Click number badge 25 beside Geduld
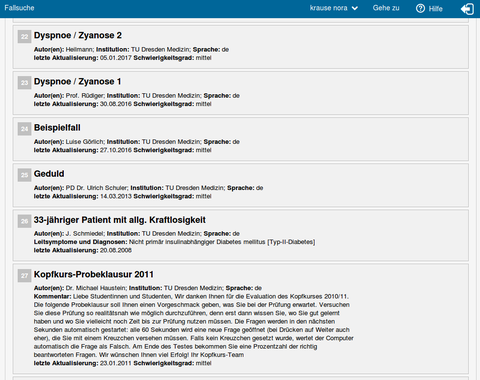The width and height of the screenshot is (480, 380). coord(24,175)
